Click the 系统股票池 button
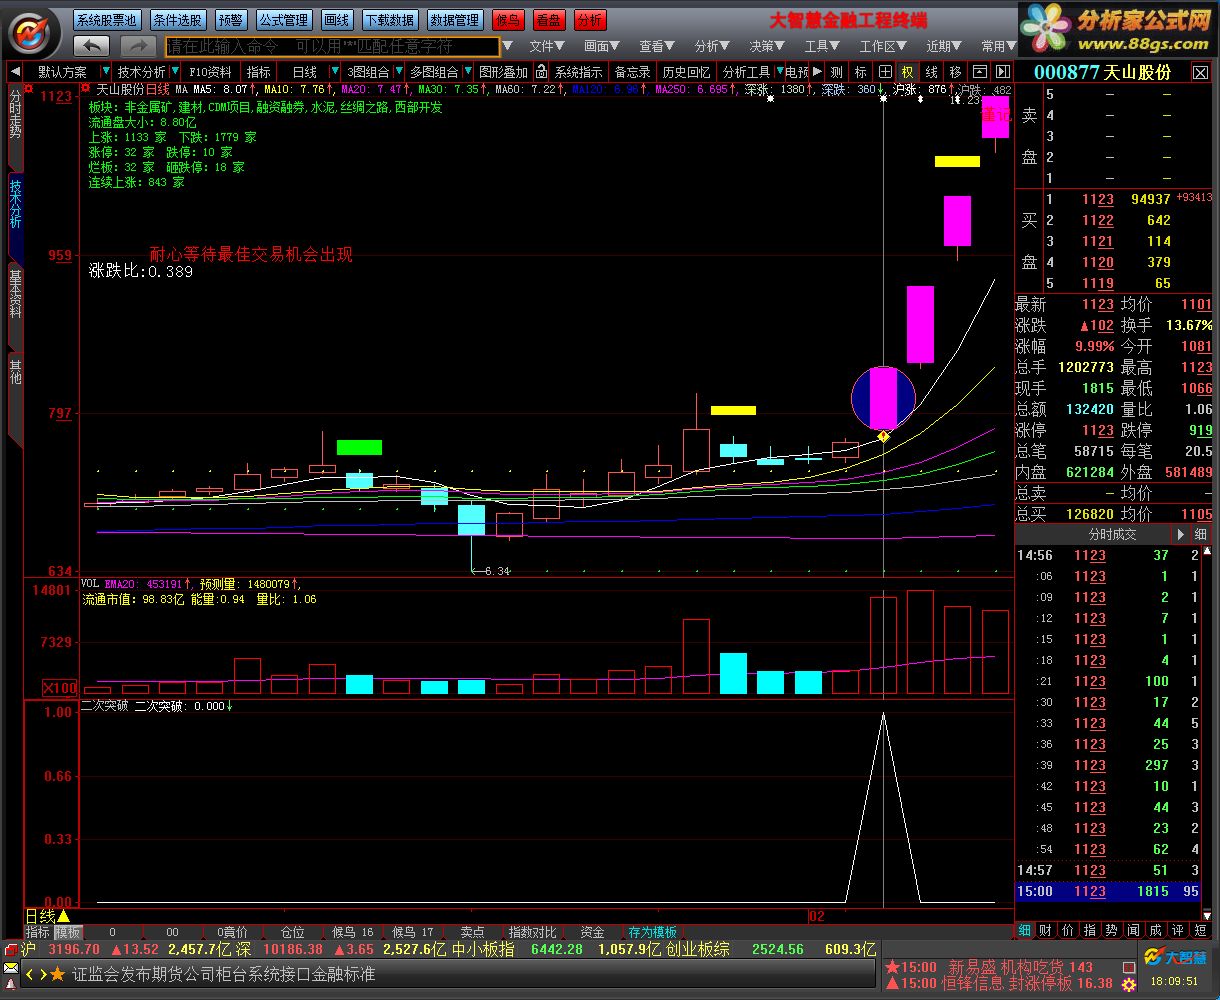 (x=107, y=19)
